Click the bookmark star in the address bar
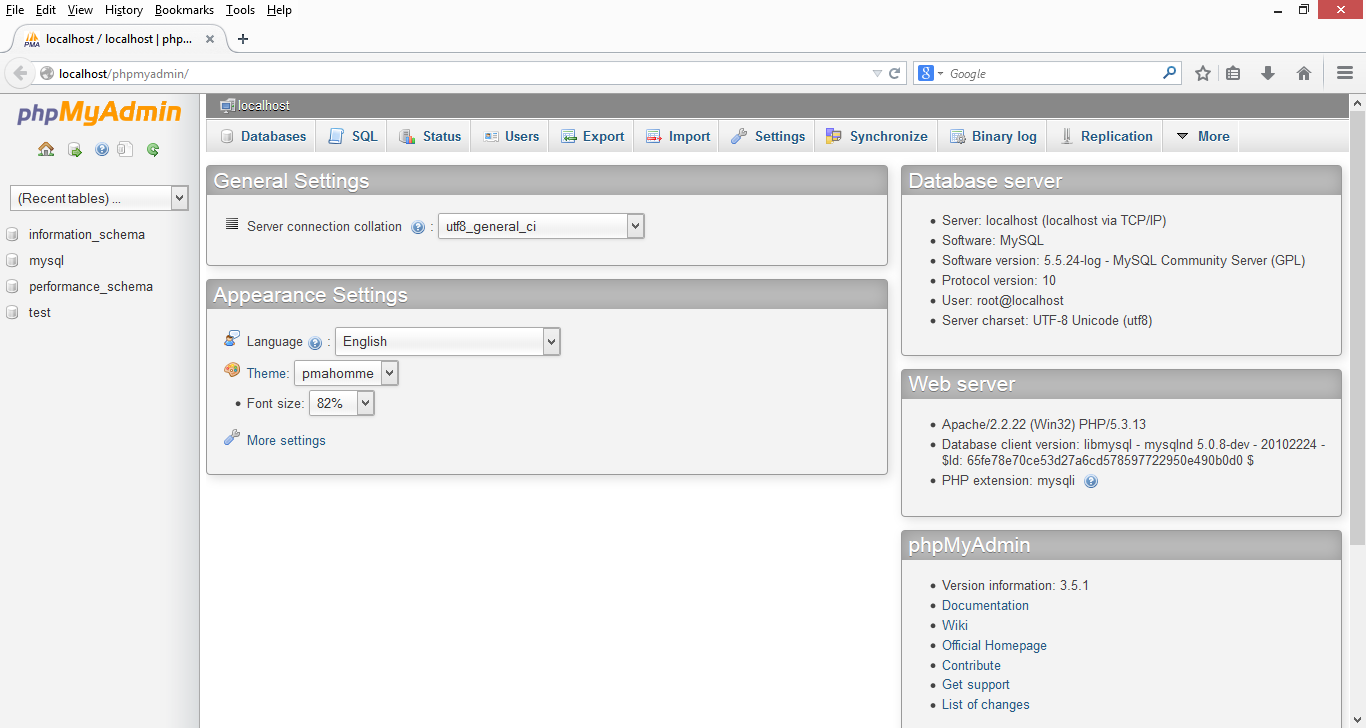The image size is (1366, 728). click(1202, 73)
